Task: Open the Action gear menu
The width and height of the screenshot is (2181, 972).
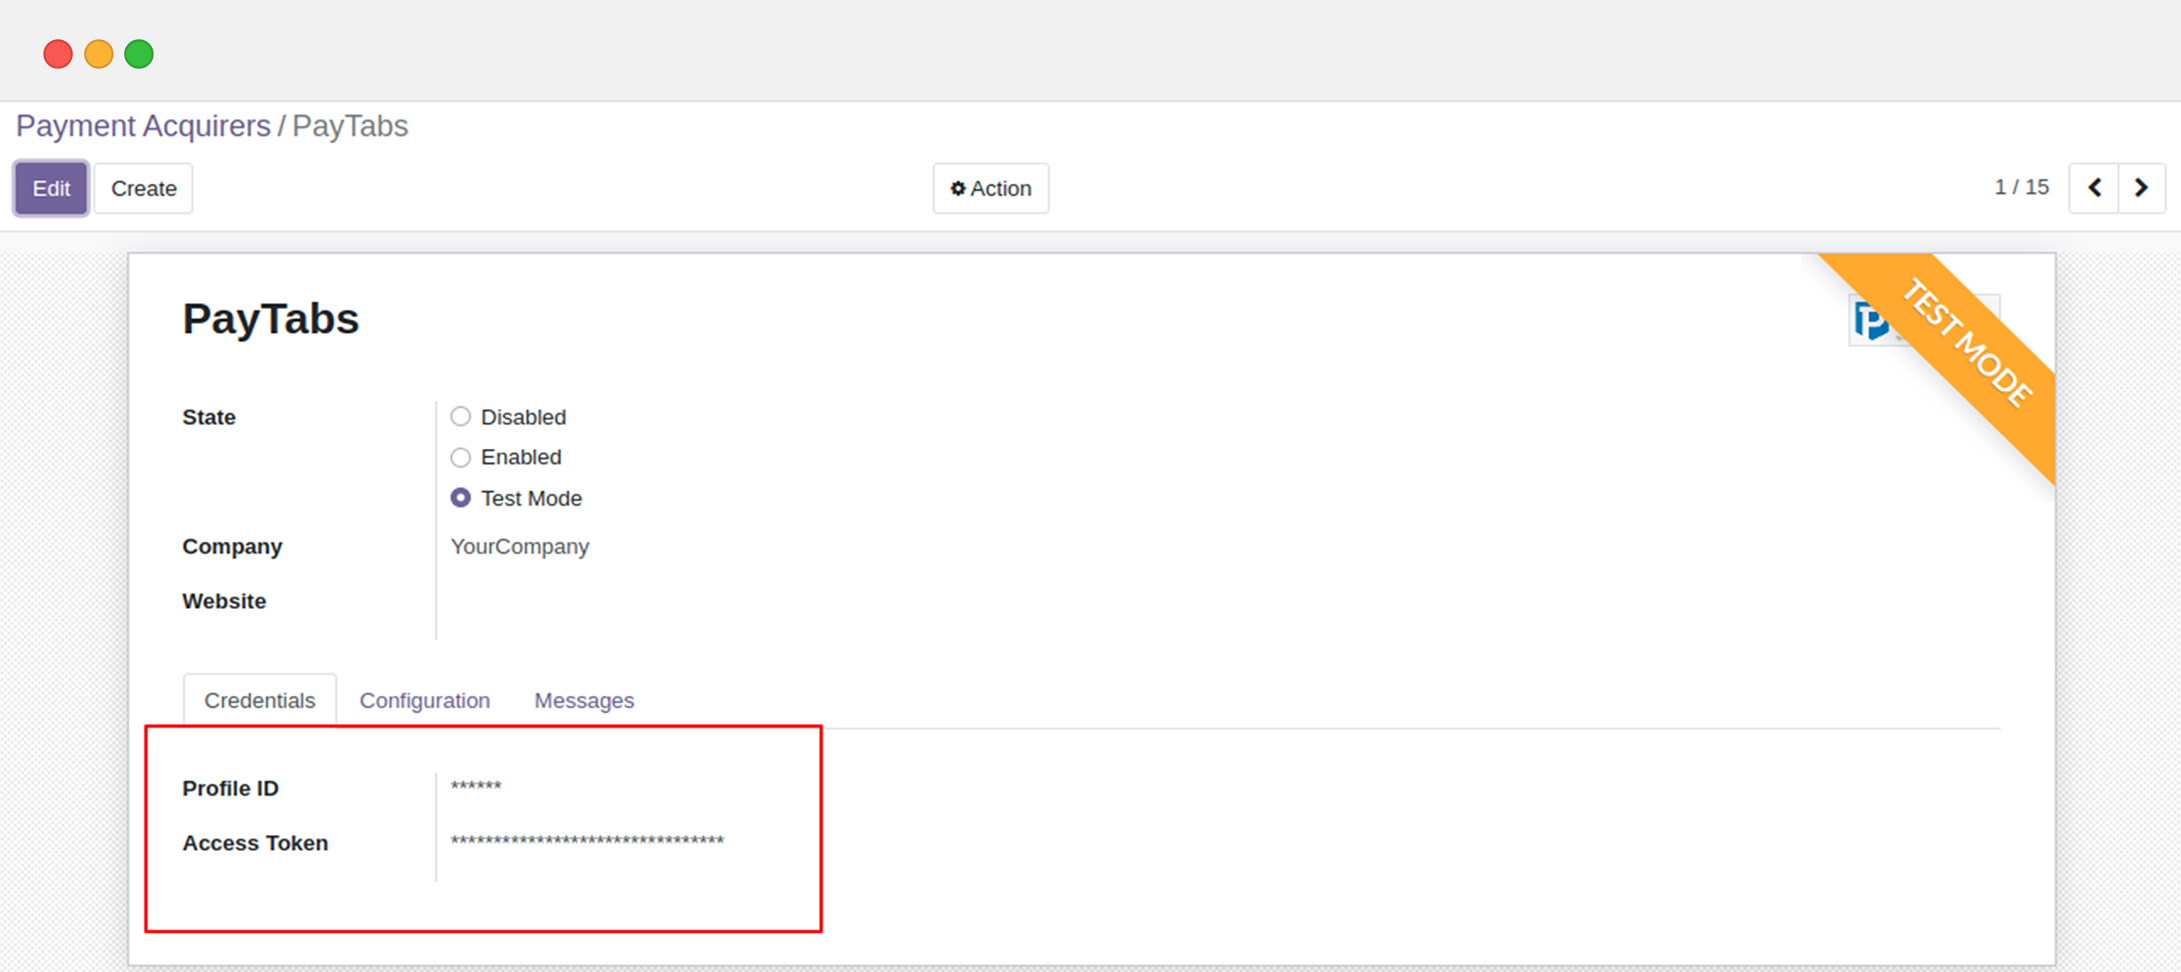Action: click(990, 189)
